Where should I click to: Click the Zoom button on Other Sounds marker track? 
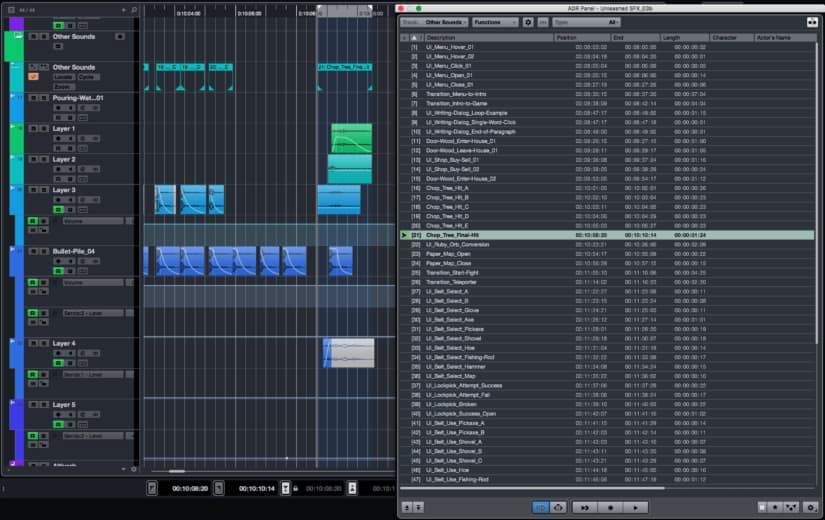64,86
